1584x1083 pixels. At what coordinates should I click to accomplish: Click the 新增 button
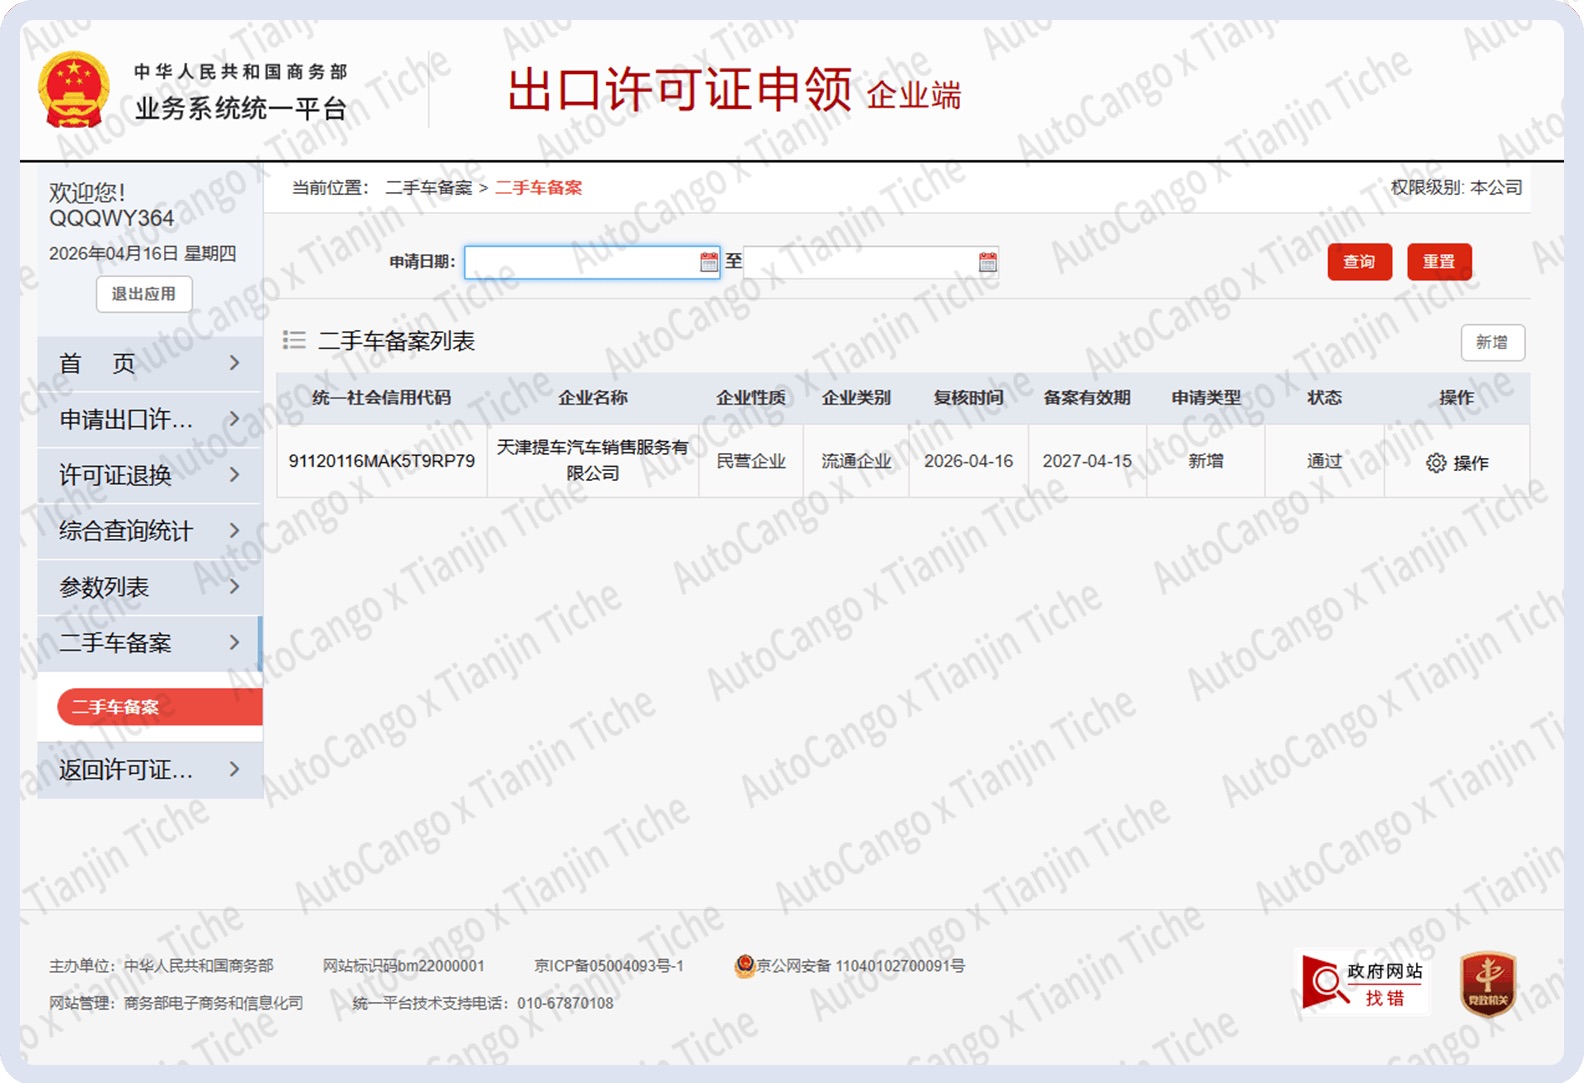(1492, 342)
